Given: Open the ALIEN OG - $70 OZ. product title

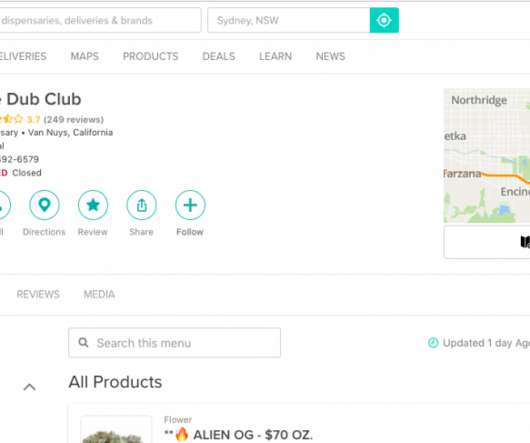Looking at the screenshot, I should tap(253, 435).
